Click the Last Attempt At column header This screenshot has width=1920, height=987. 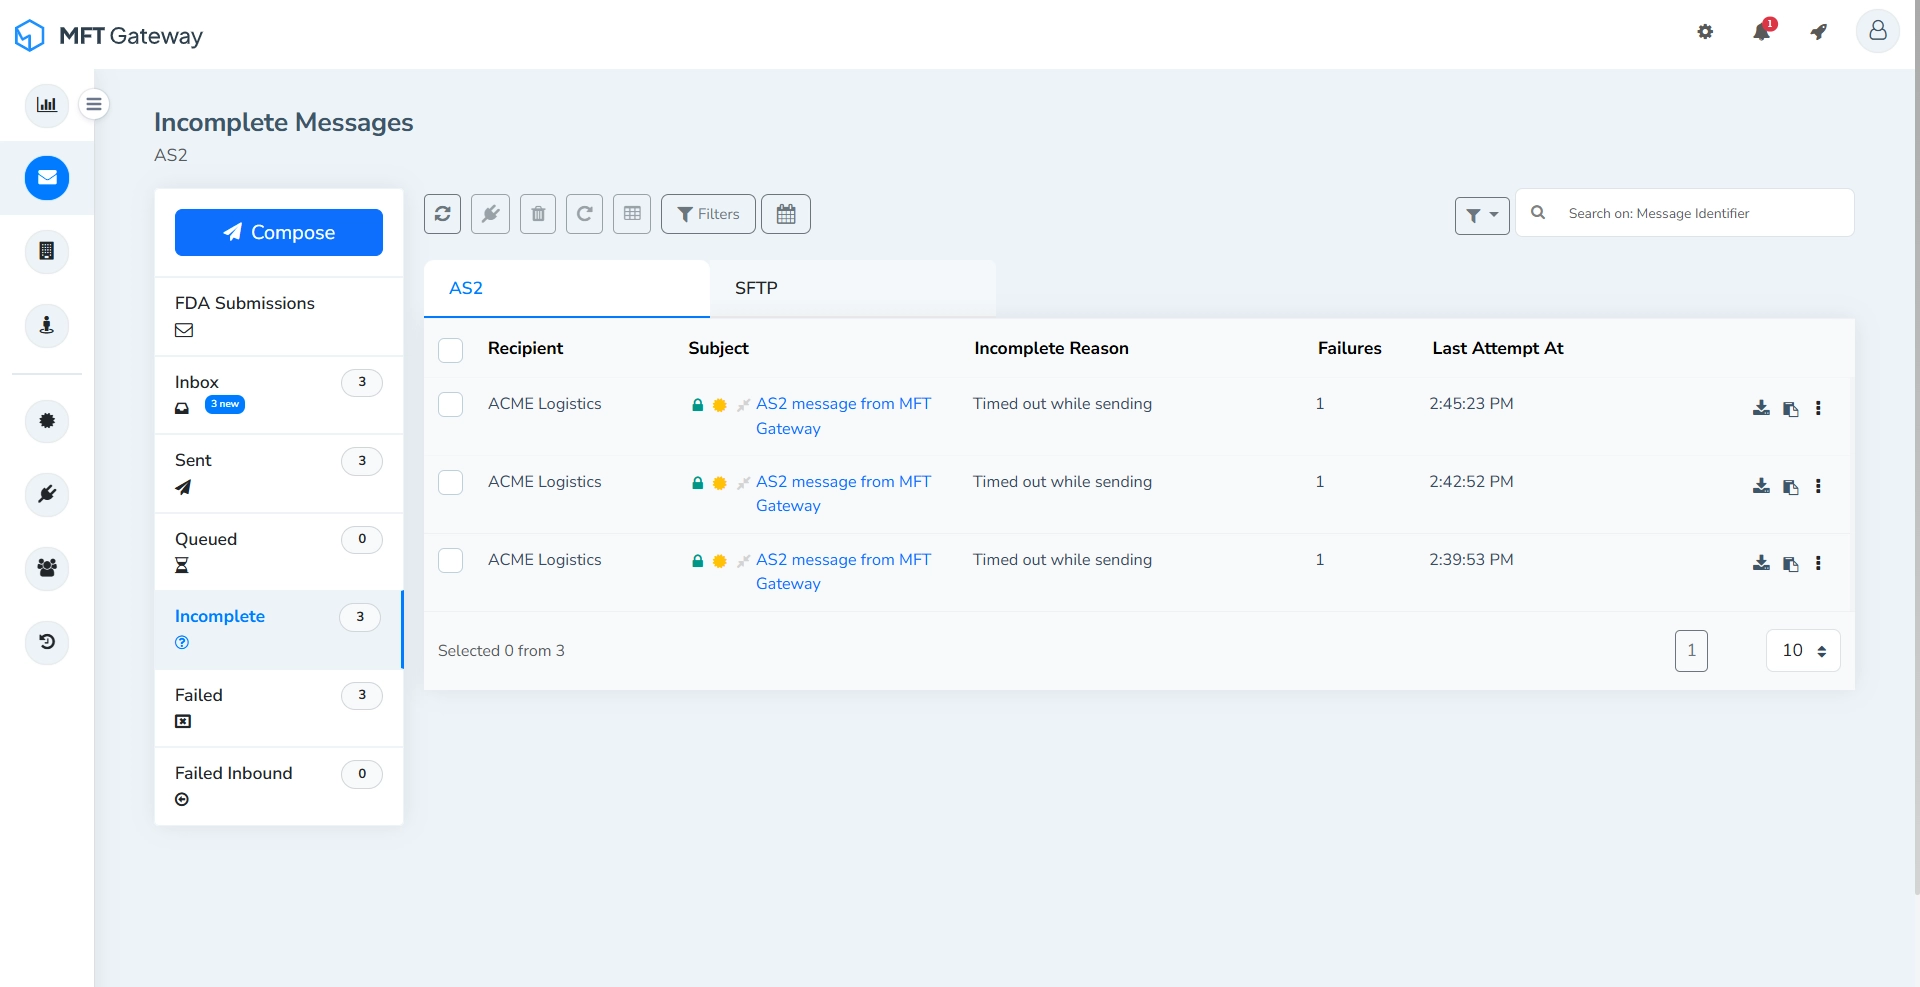[x=1497, y=348]
